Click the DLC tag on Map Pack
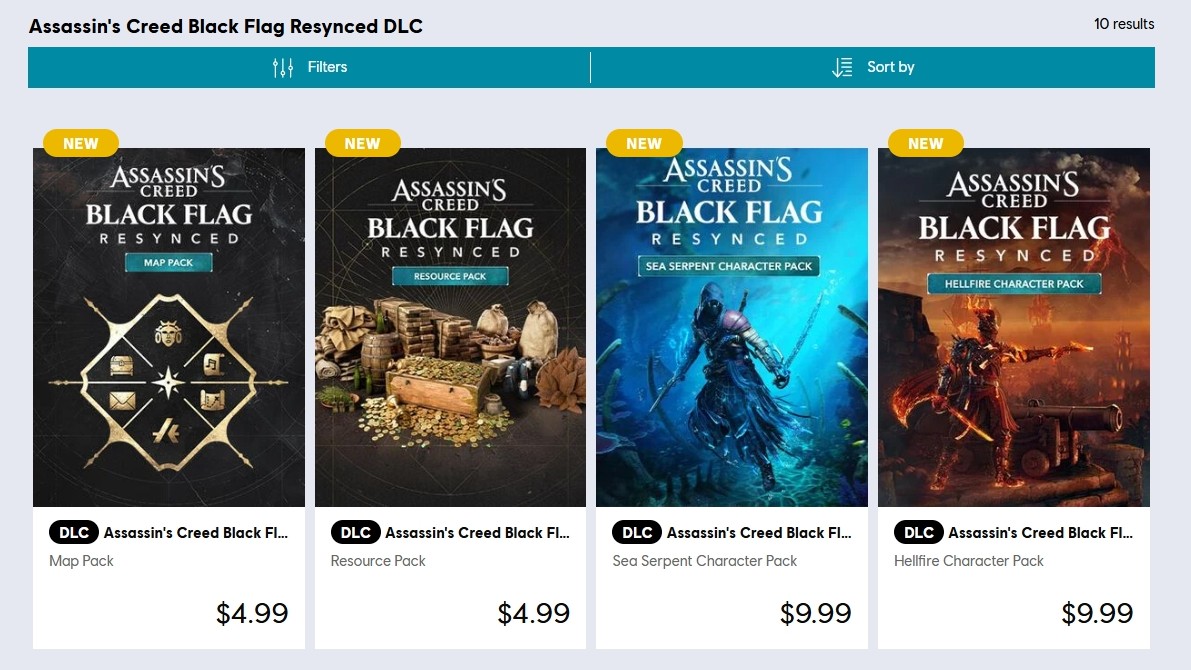This screenshot has width=1191, height=670. [74, 533]
